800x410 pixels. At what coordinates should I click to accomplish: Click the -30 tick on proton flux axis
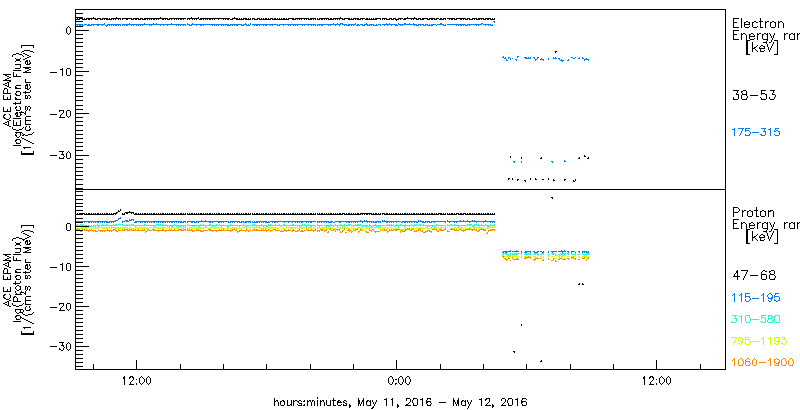click(x=60, y=346)
